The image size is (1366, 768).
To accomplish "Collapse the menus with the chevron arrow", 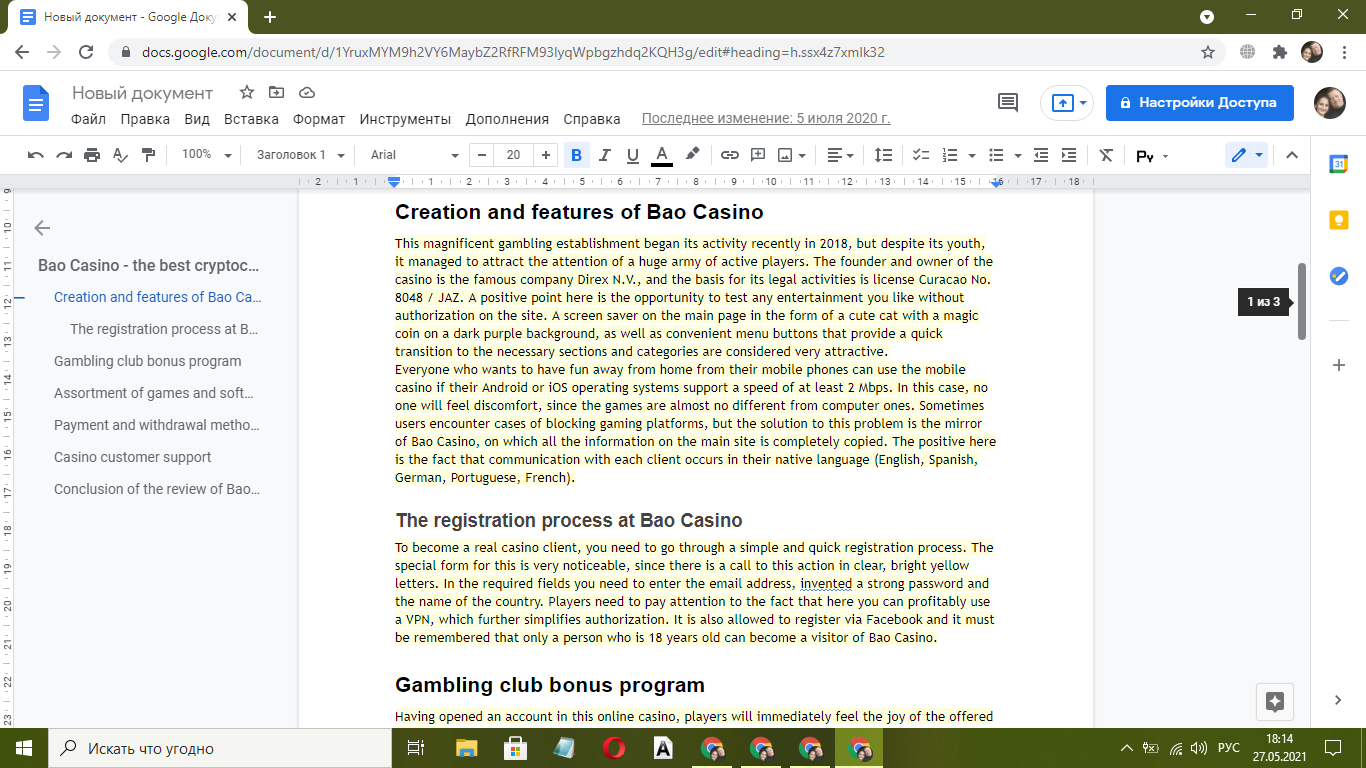I will [x=1291, y=155].
